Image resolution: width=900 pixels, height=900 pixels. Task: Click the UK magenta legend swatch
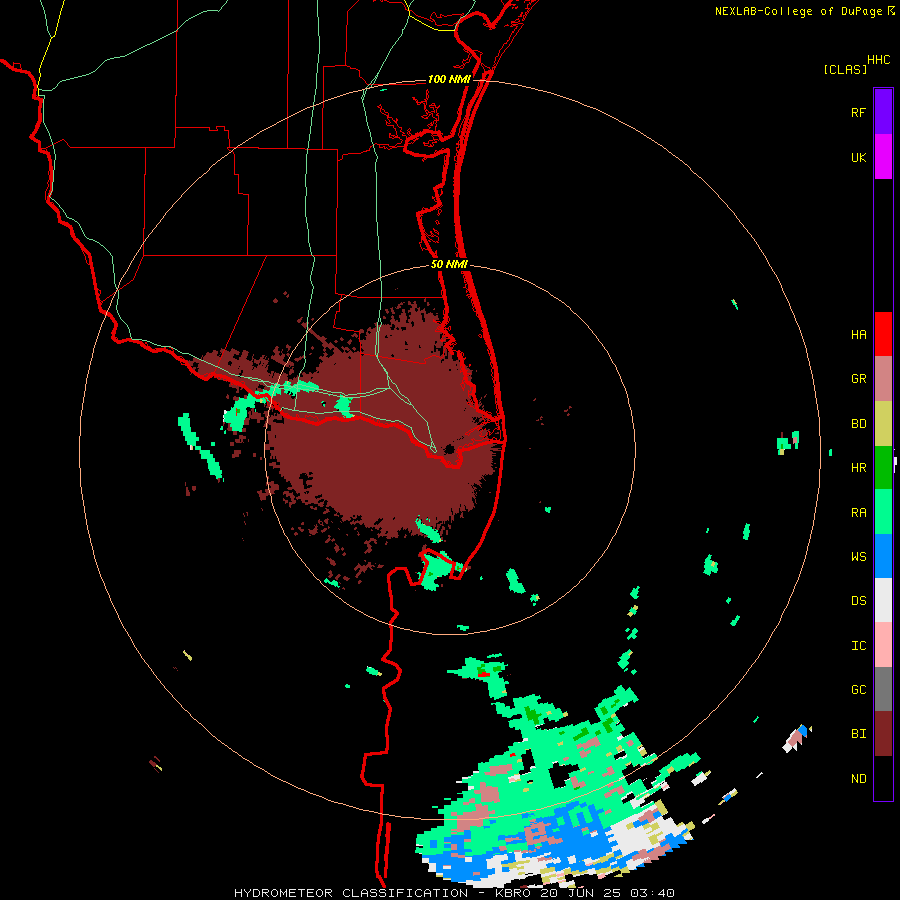tap(883, 157)
